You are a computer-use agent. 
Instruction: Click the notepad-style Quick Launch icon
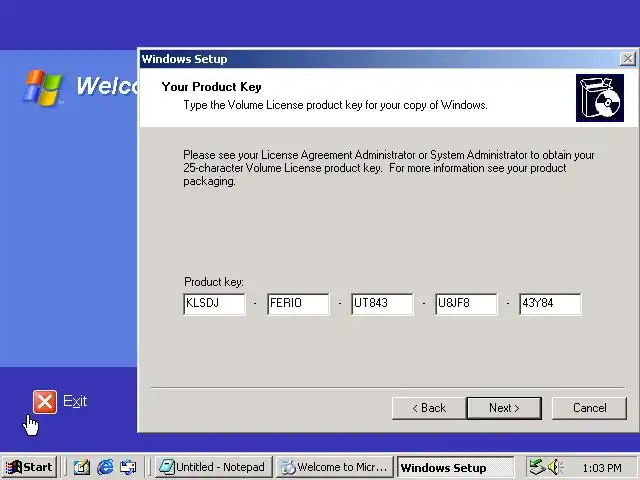82,467
